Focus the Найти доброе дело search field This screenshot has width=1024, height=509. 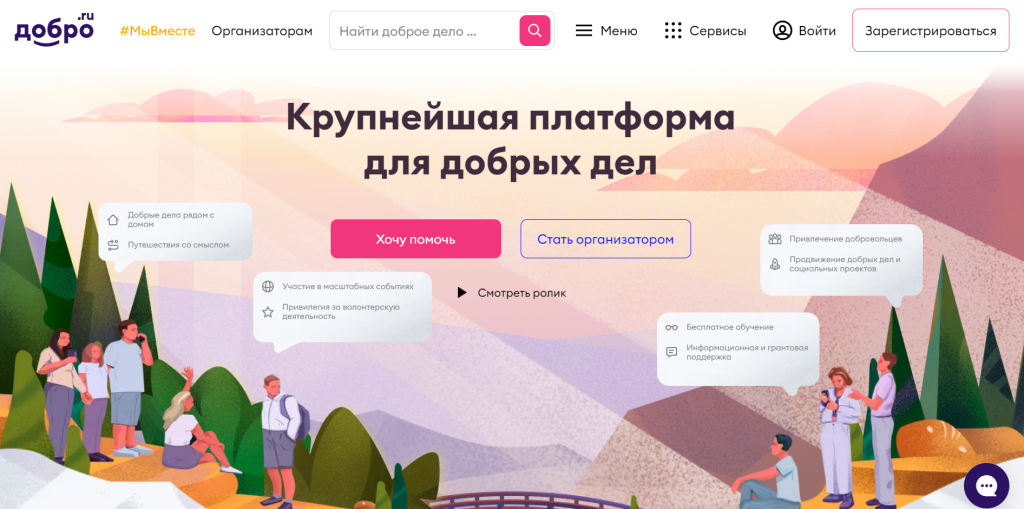coord(424,31)
